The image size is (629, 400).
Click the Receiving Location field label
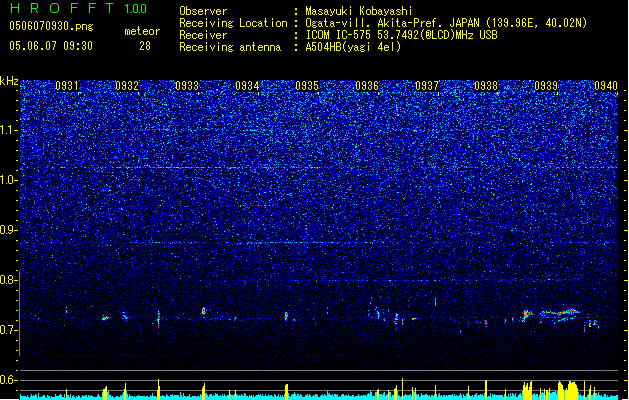233,23
